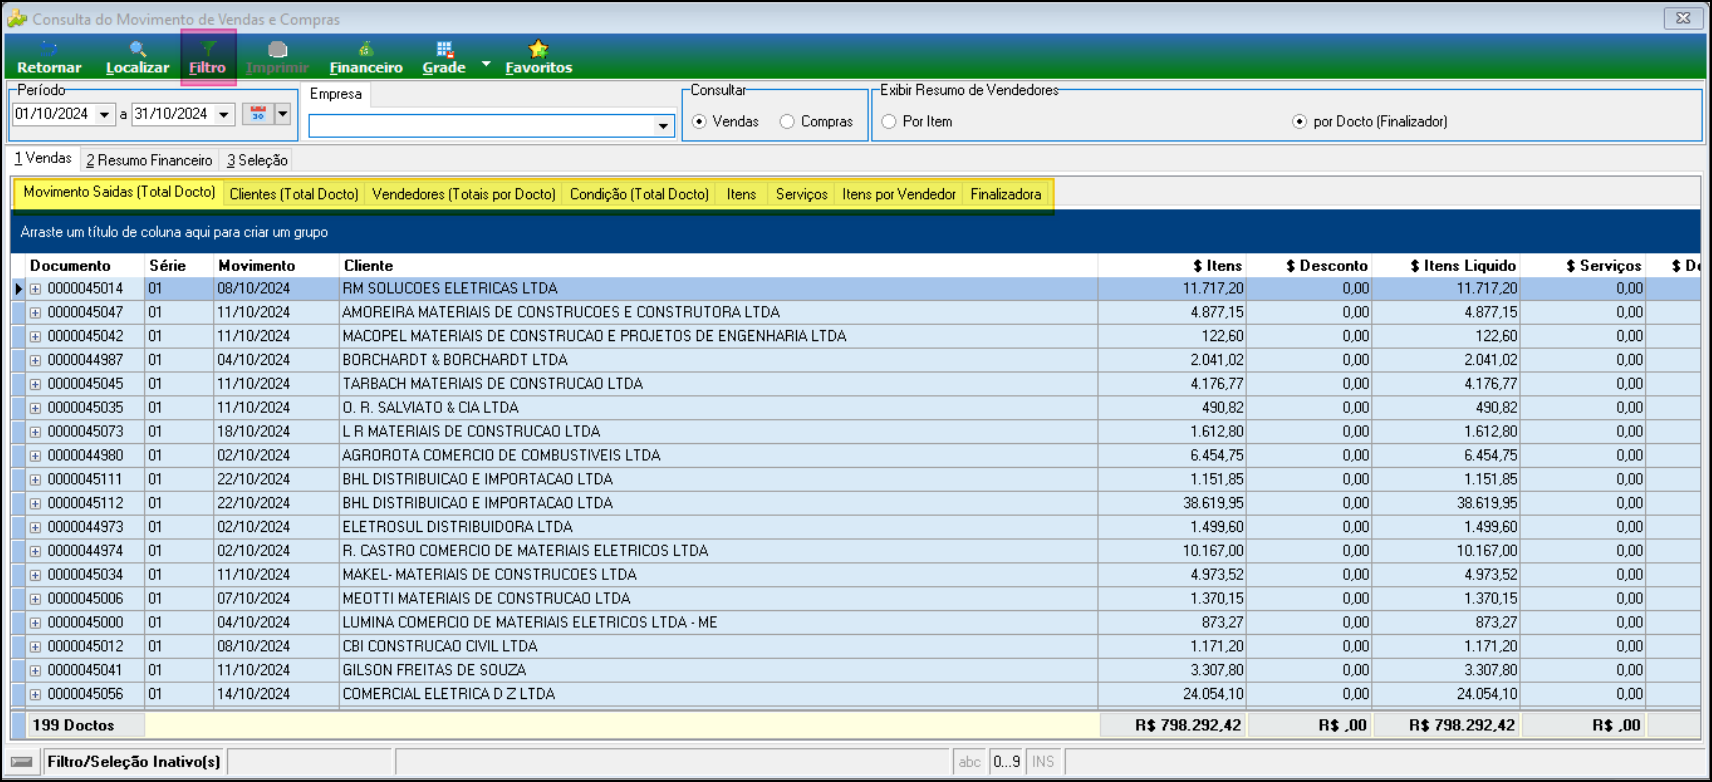Sort by the Movimento column header
Image resolution: width=1712 pixels, height=782 pixels.
point(276,265)
